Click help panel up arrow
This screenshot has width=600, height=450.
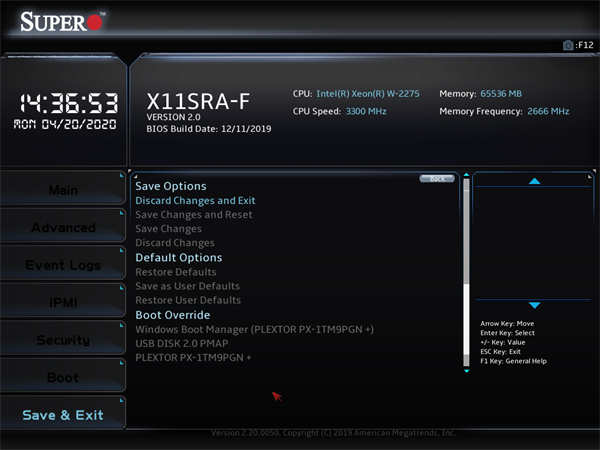coord(534,181)
